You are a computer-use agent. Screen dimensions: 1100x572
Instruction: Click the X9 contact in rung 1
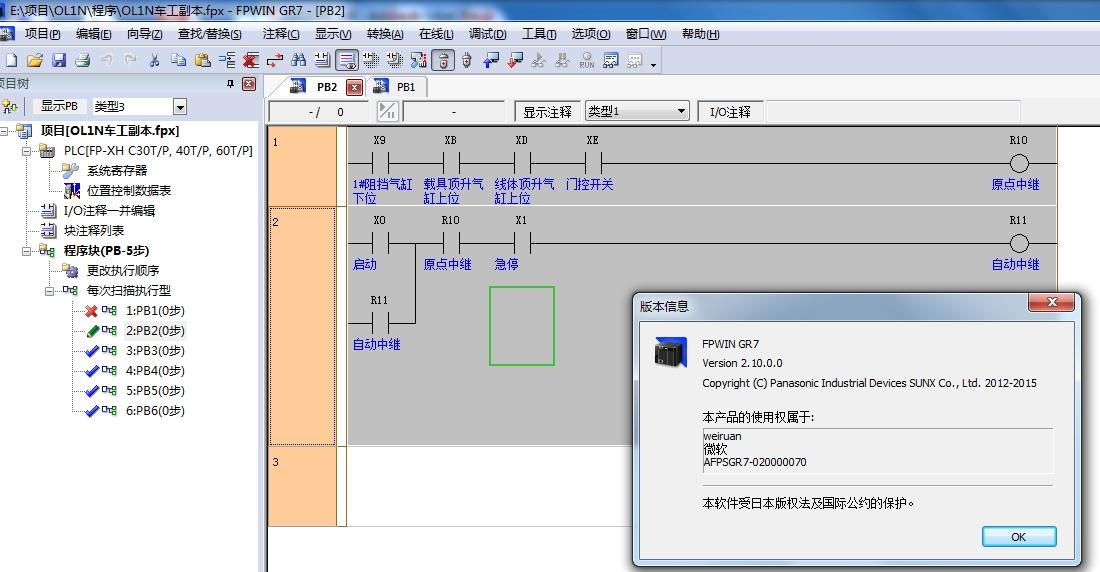click(380, 164)
